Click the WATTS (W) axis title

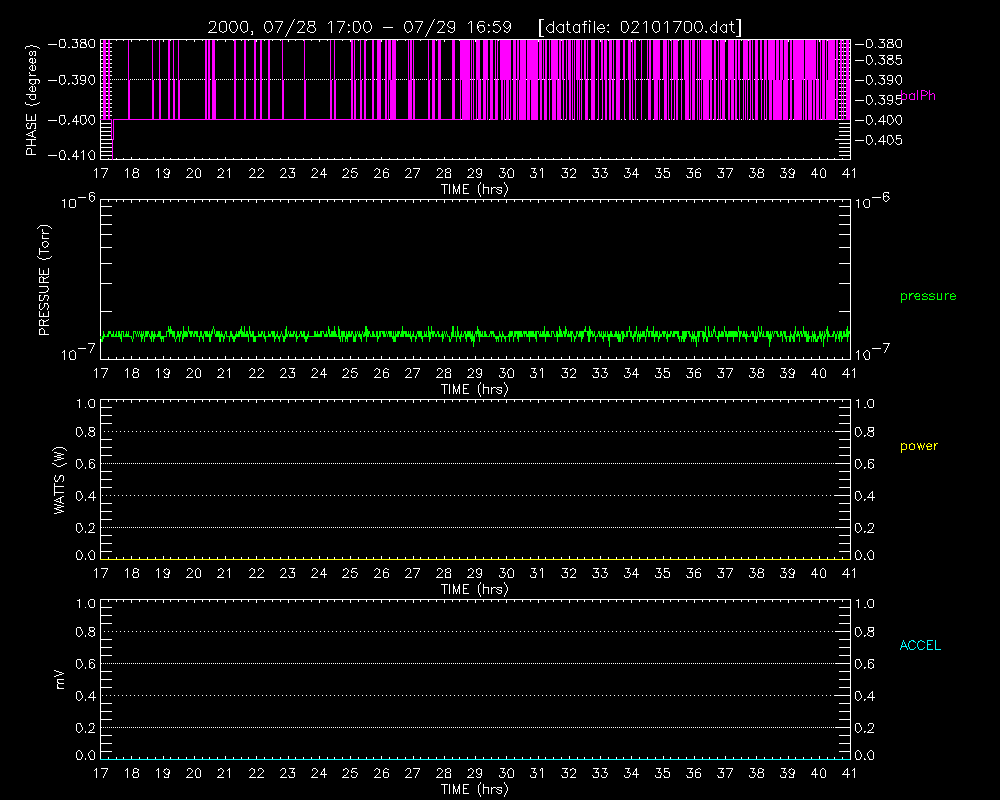[x=59, y=480]
